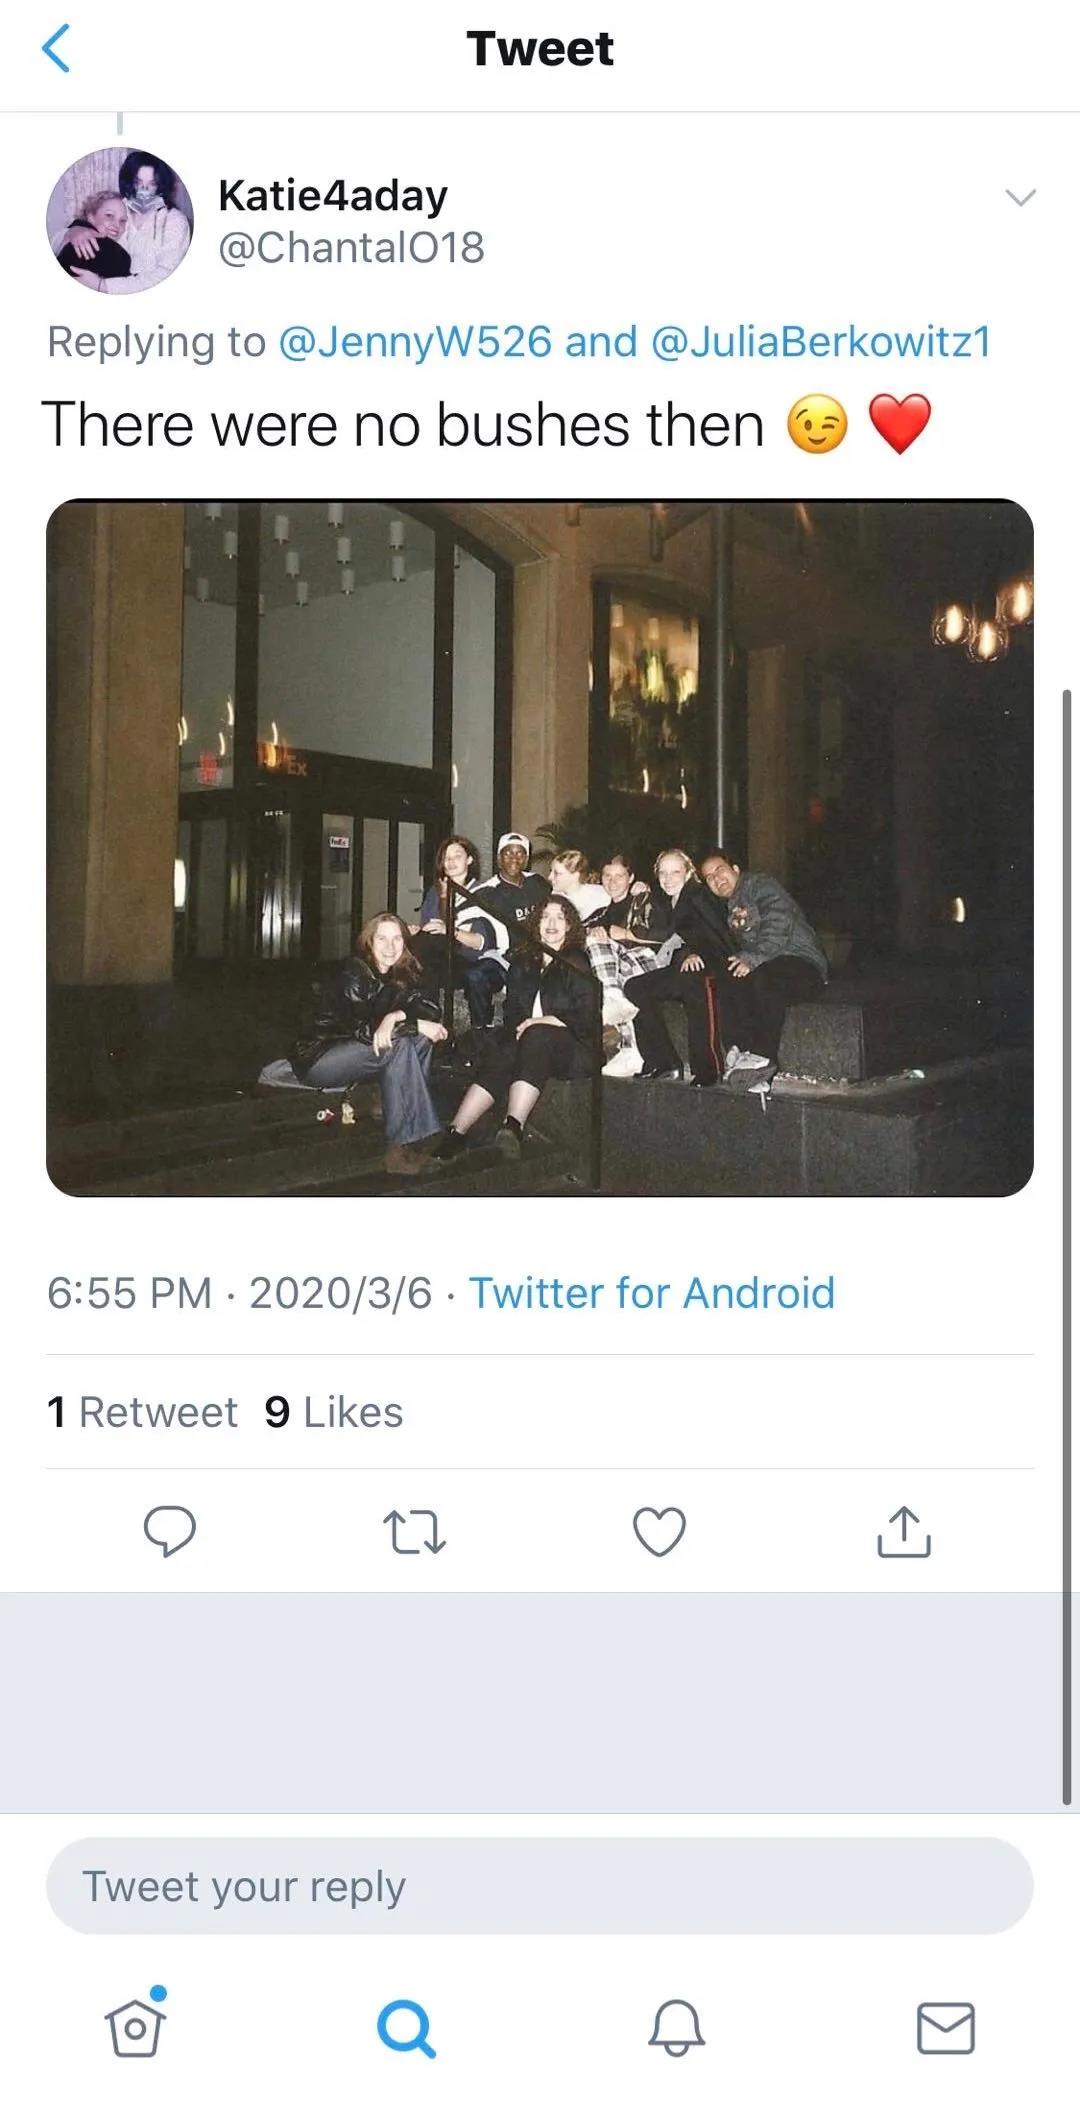Open Direct Messages
Image resolution: width=1080 pixels, height=2107 pixels.
pyautogui.click(x=944, y=2031)
